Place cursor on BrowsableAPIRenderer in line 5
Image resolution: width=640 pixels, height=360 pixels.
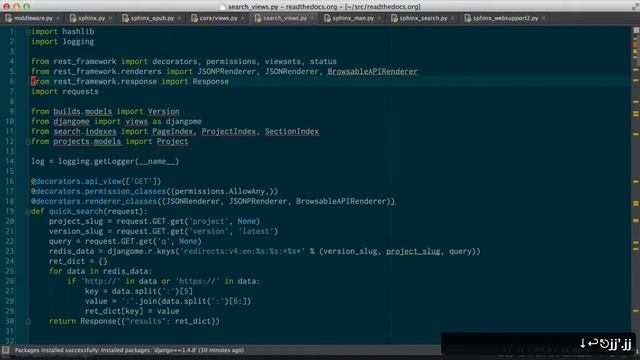[372, 71]
